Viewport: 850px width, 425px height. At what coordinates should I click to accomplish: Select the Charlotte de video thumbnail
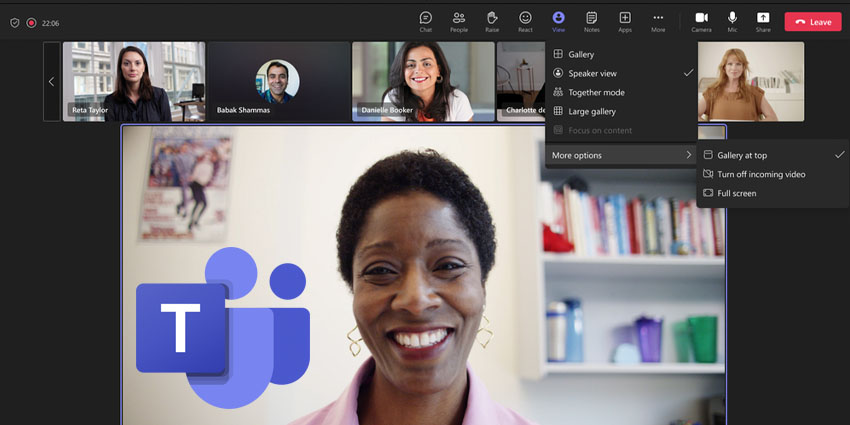(x=521, y=81)
